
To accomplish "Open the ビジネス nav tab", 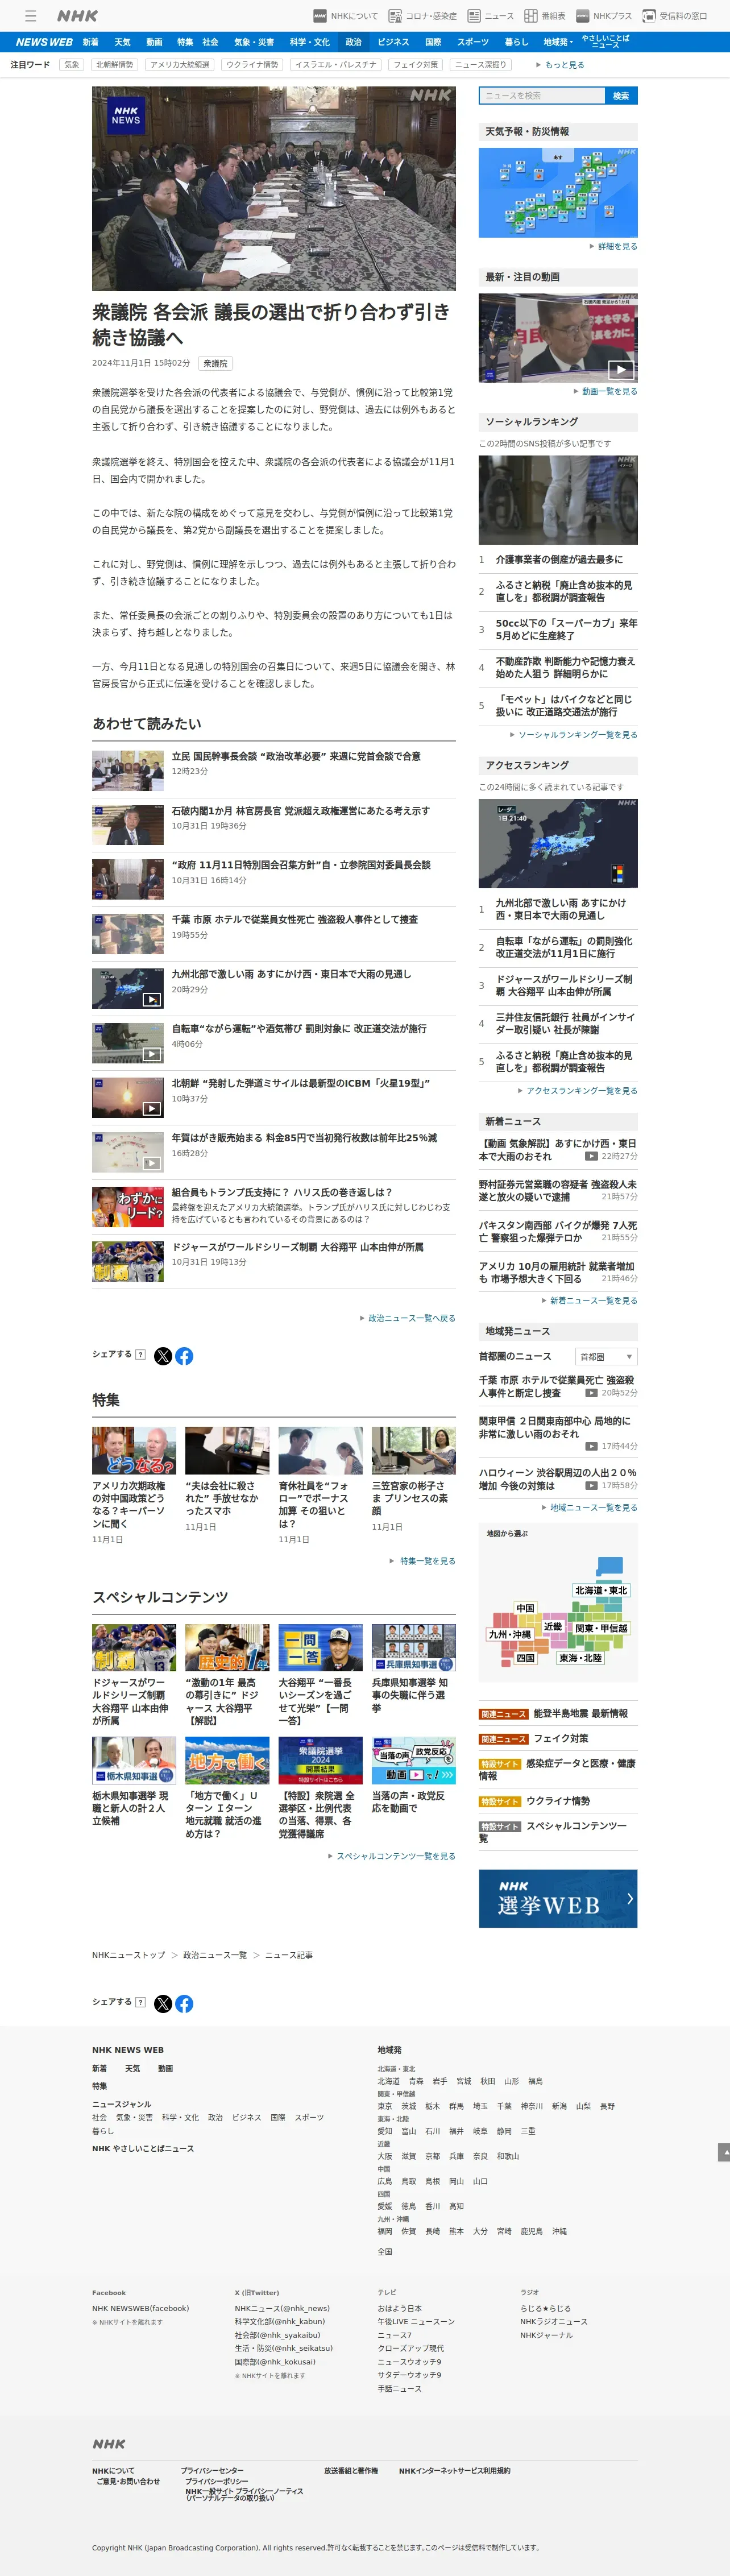I will coord(393,42).
